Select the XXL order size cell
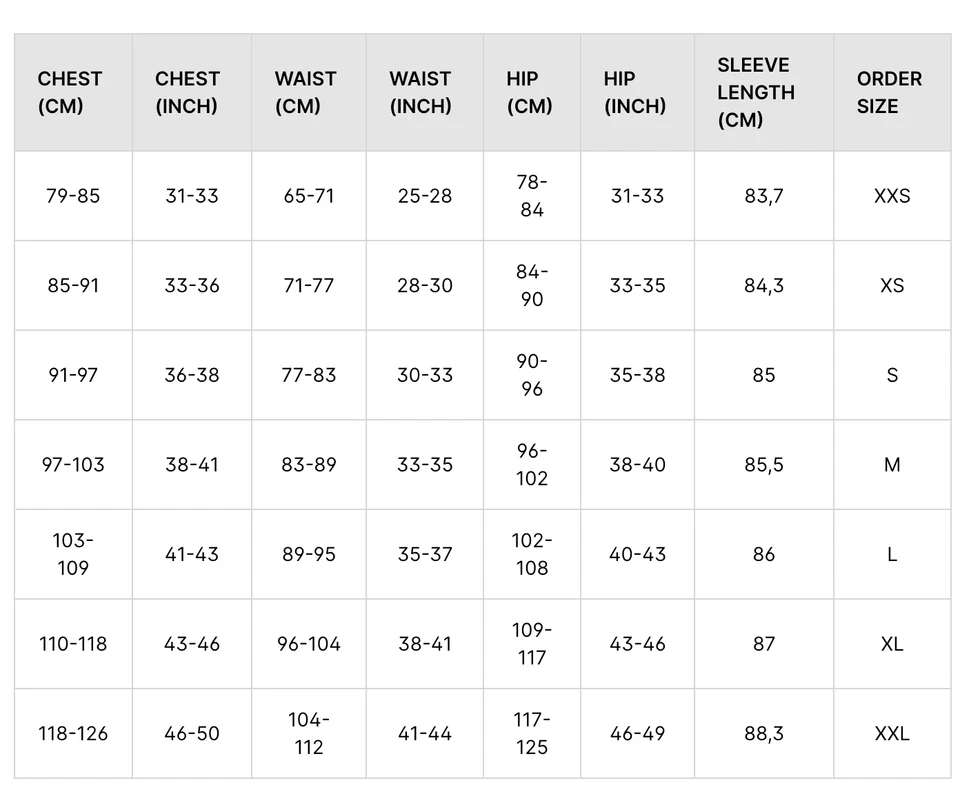960x794 pixels. coord(892,733)
